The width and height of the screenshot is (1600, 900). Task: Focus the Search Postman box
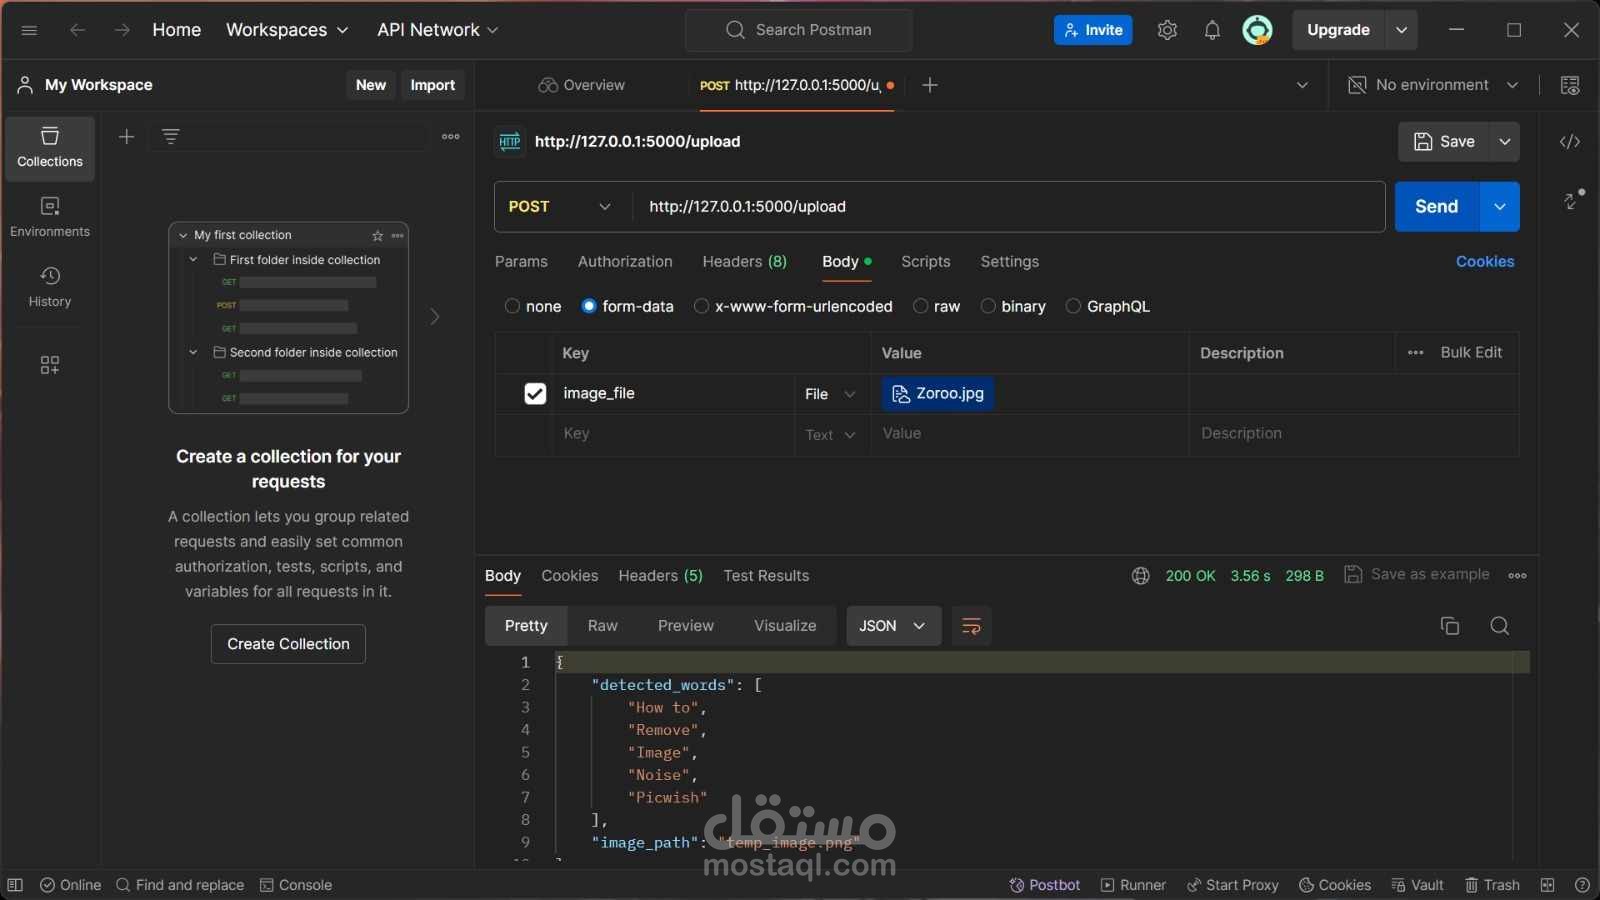click(799, 30)
